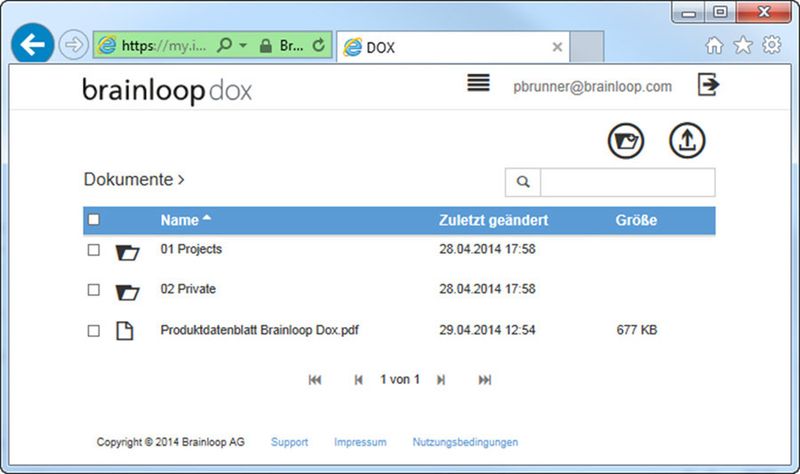Go to previous page arrow
The height and width of the screenshot is (474, 800).
pos(358,380)
